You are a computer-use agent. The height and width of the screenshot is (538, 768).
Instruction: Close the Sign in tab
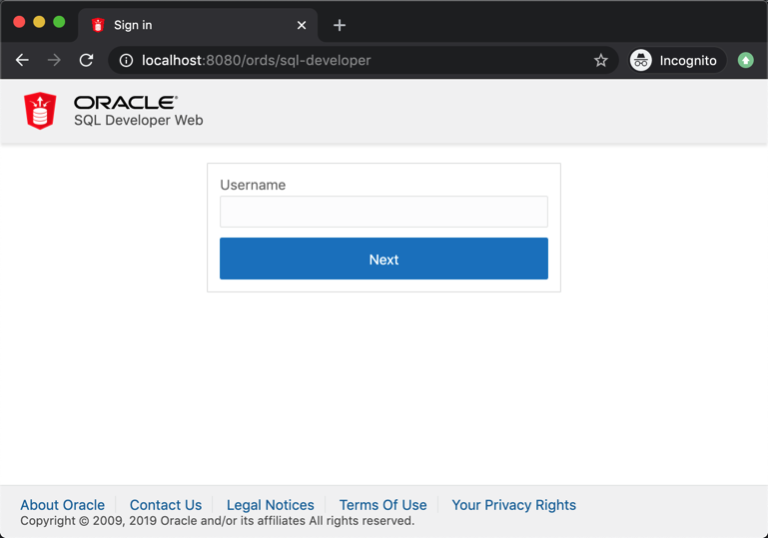(301, 25)
